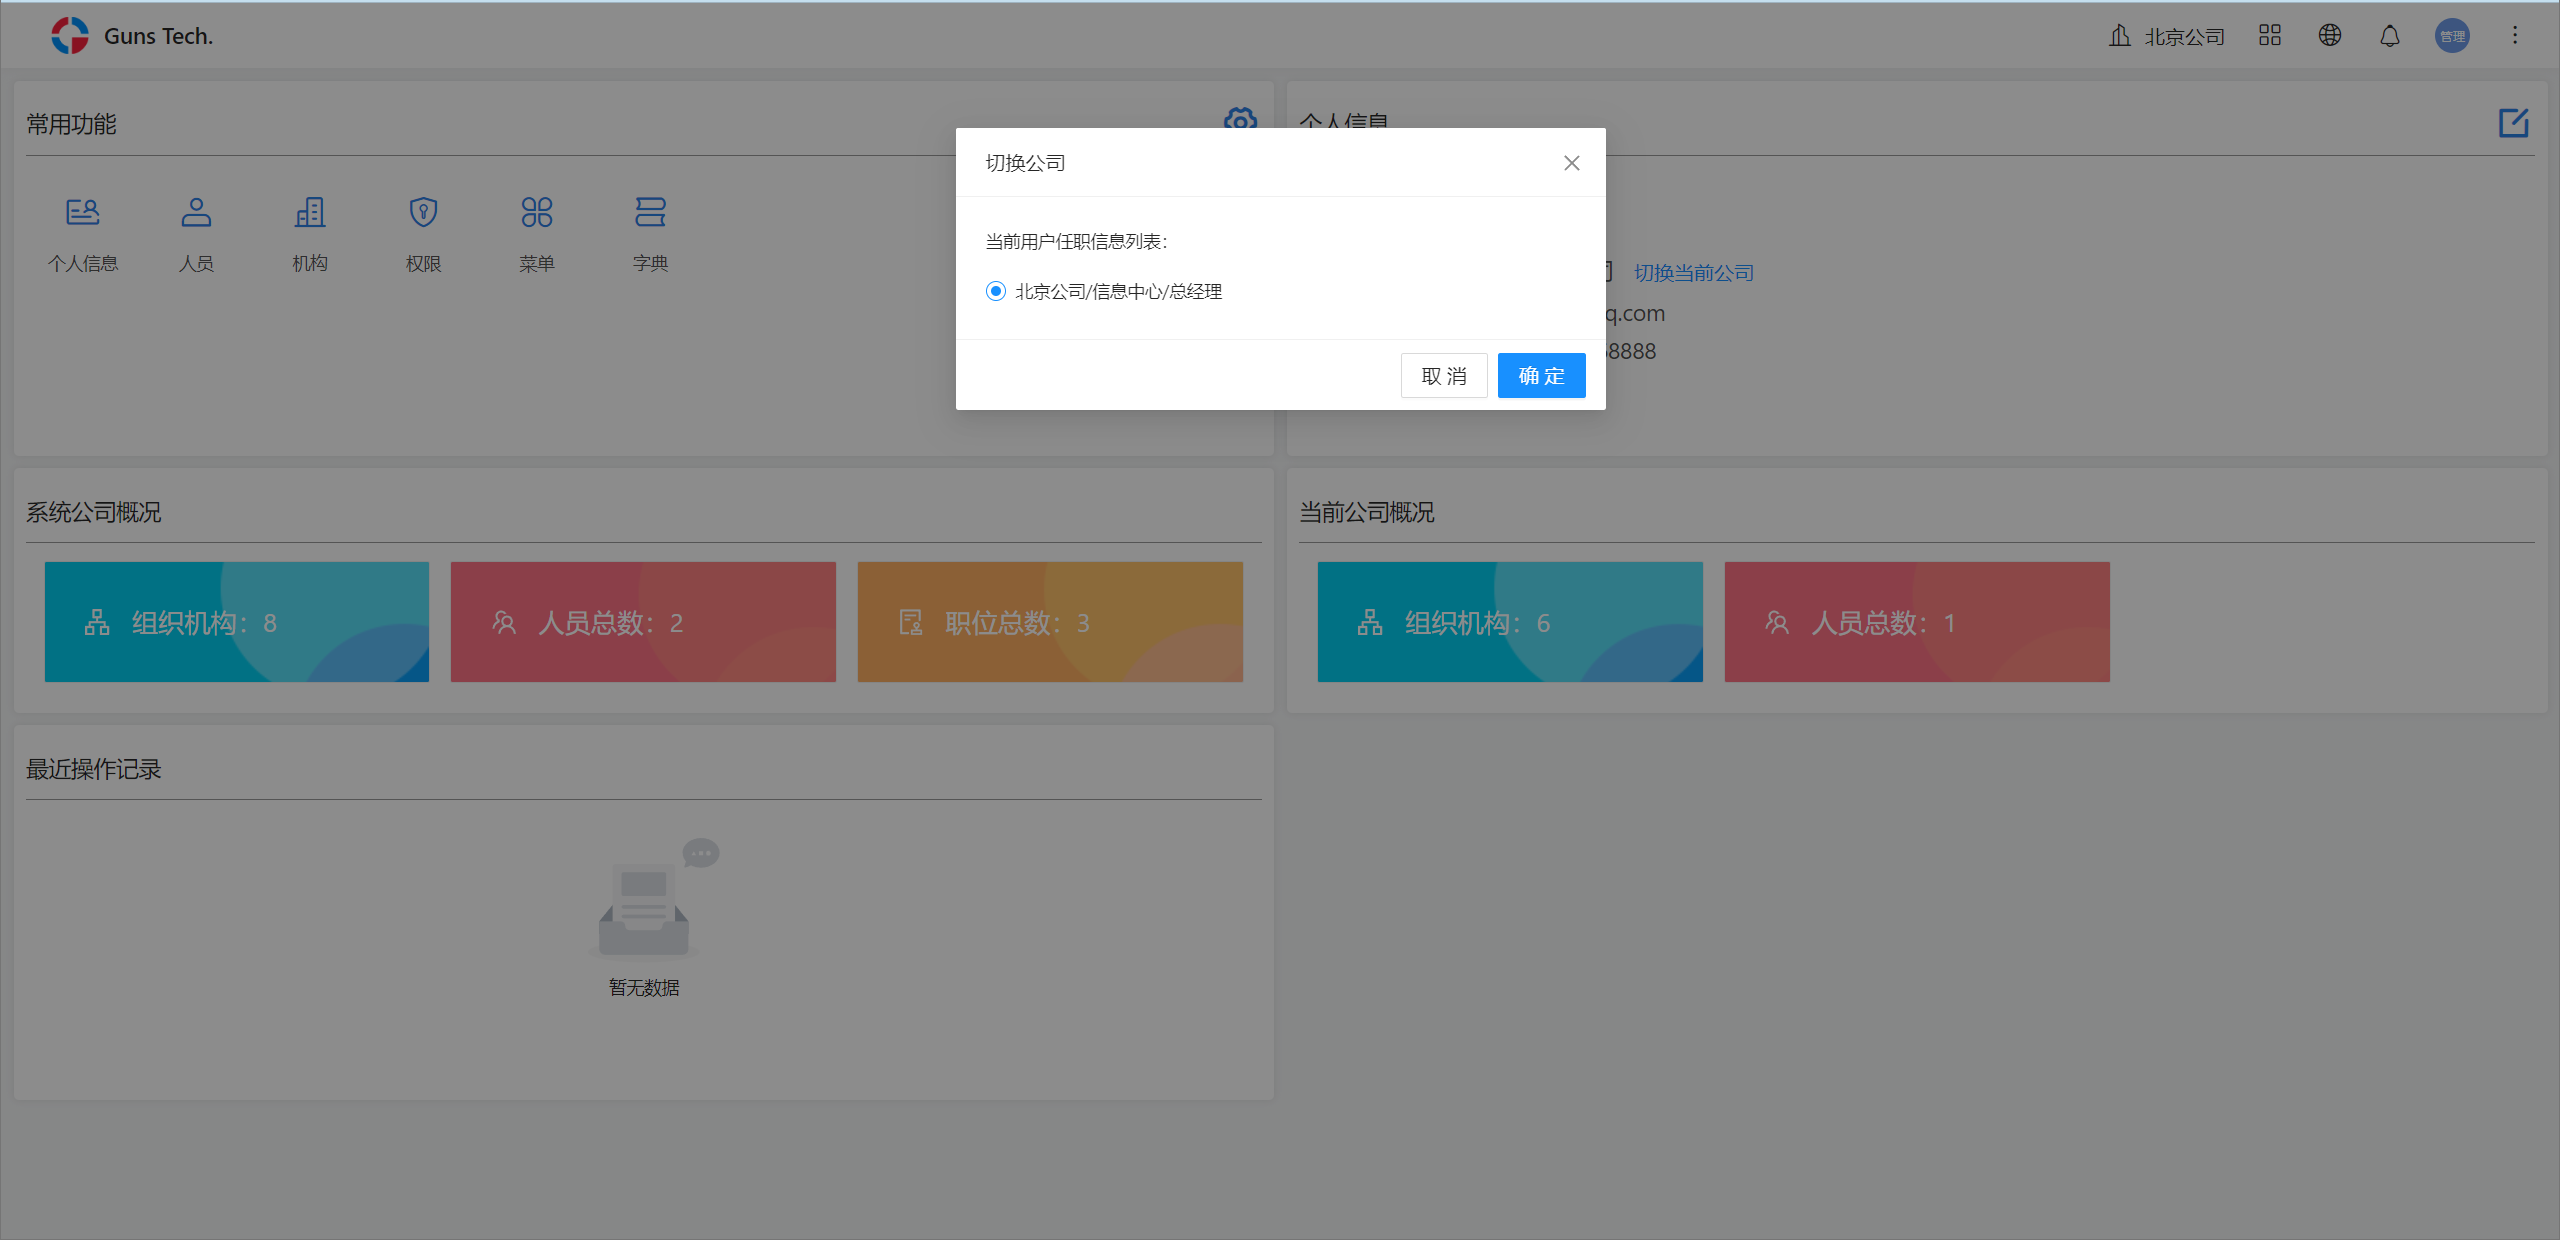Image resolution: width=2560 pixels, height=1240 pixels.
Task: Click the notification bell icon
Action: [x=2389, y=37]
